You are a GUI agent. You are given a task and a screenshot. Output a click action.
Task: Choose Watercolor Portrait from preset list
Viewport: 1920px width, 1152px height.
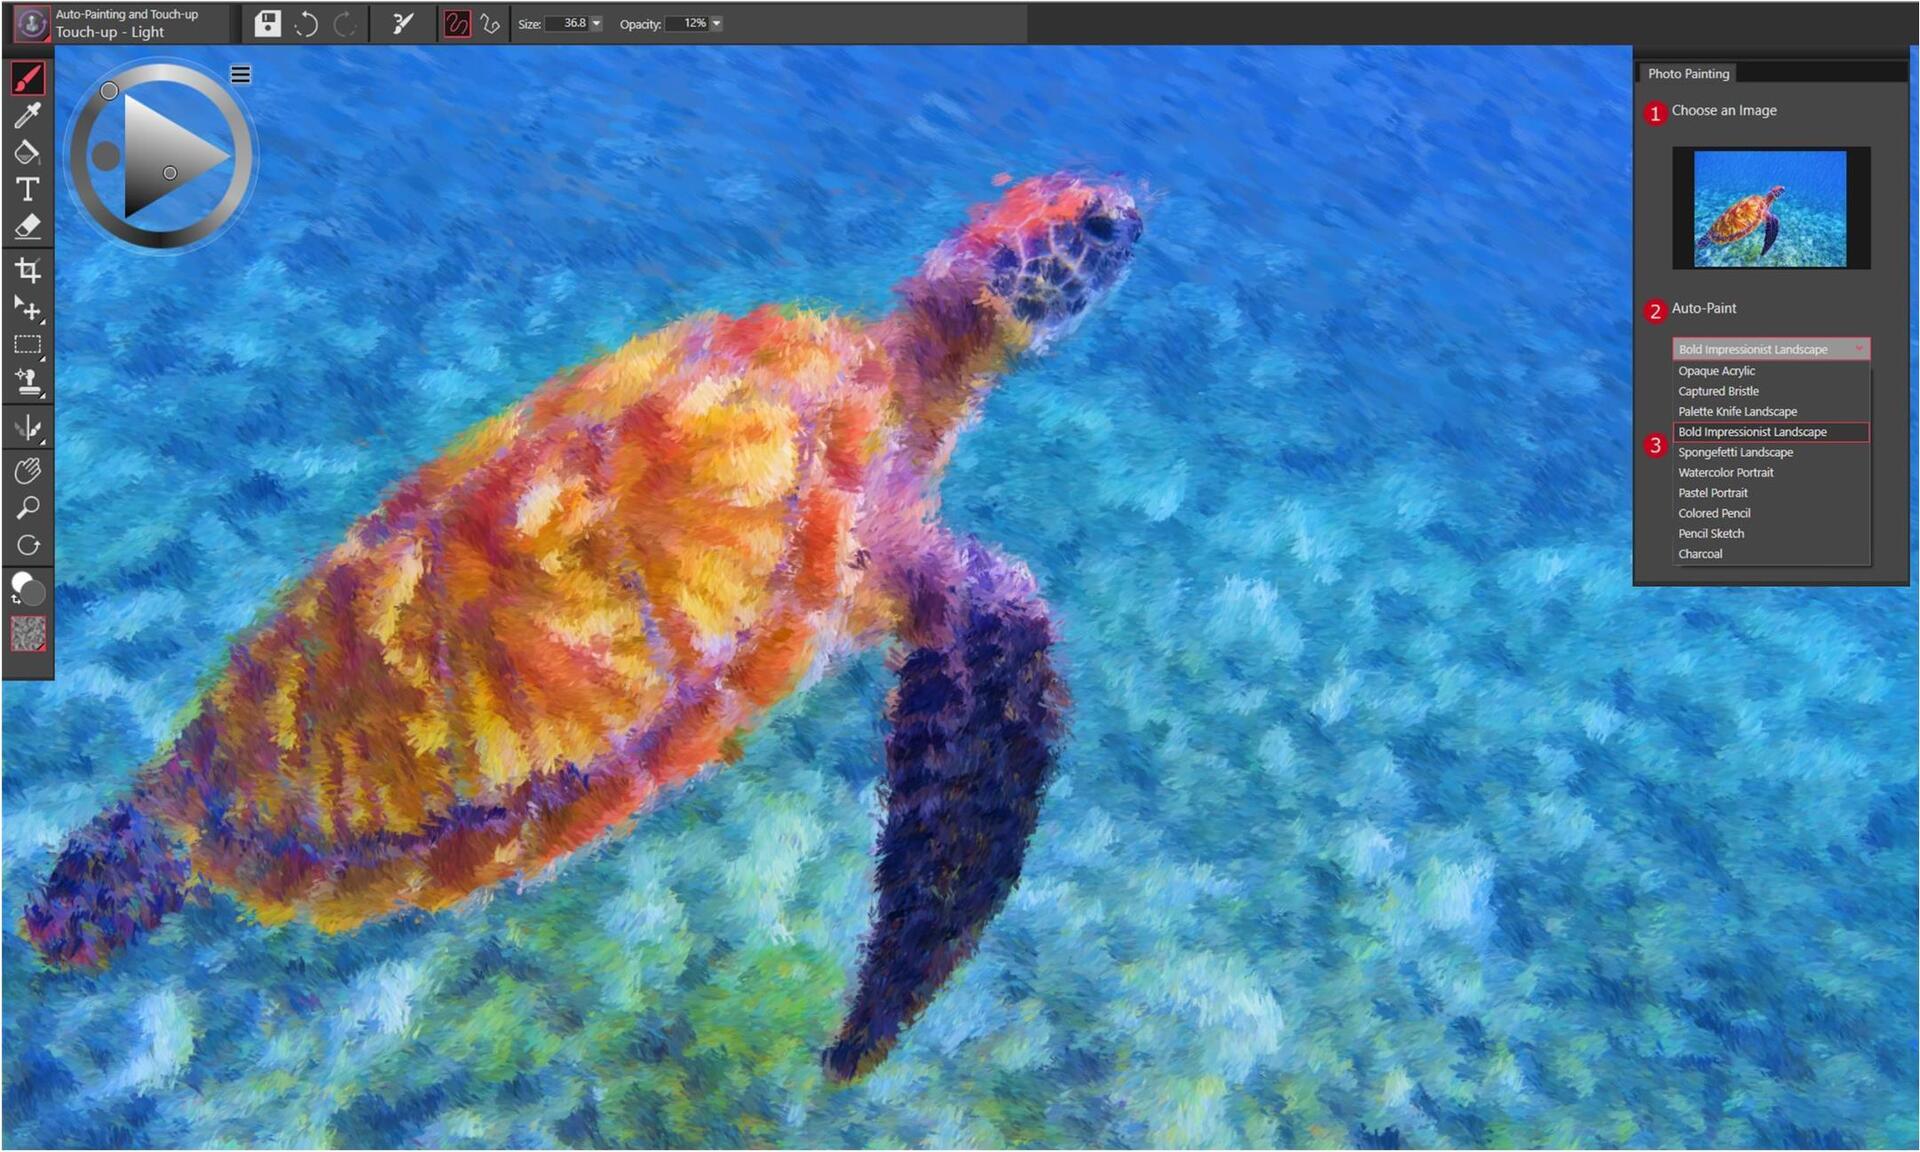(1725, 472)
